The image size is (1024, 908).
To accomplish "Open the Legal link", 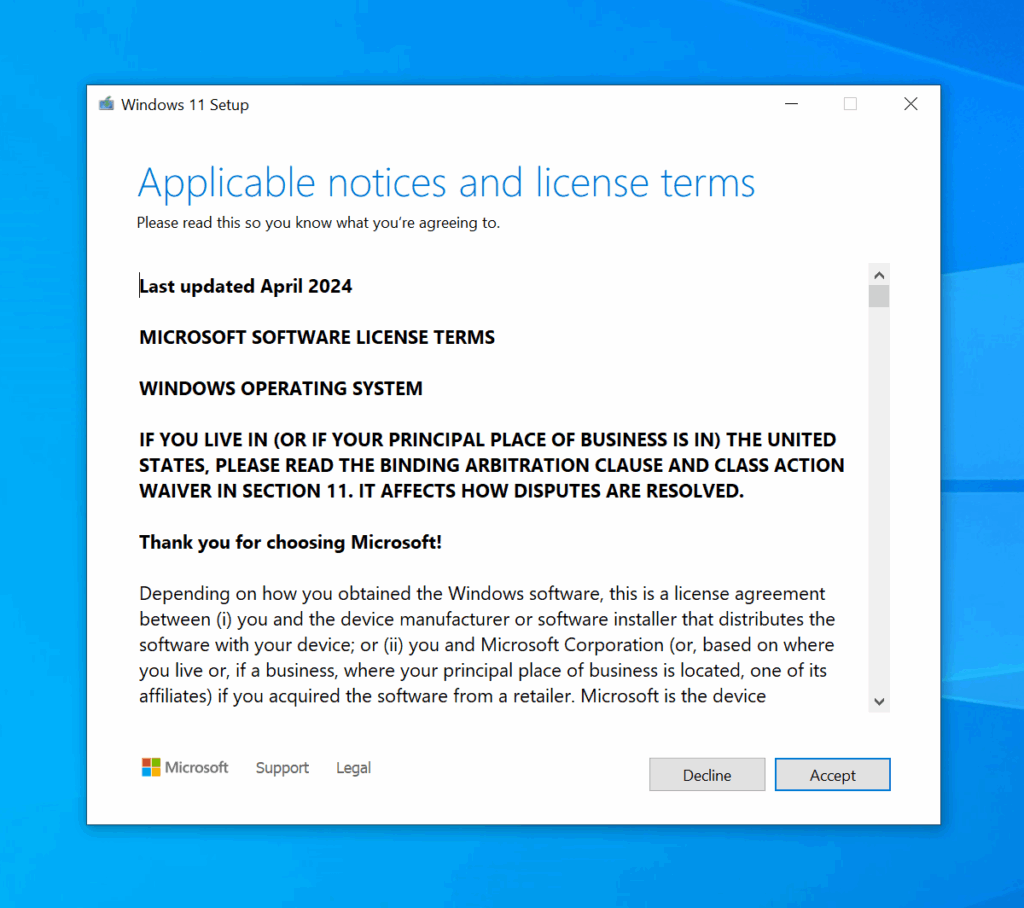I will click(353, 768).
